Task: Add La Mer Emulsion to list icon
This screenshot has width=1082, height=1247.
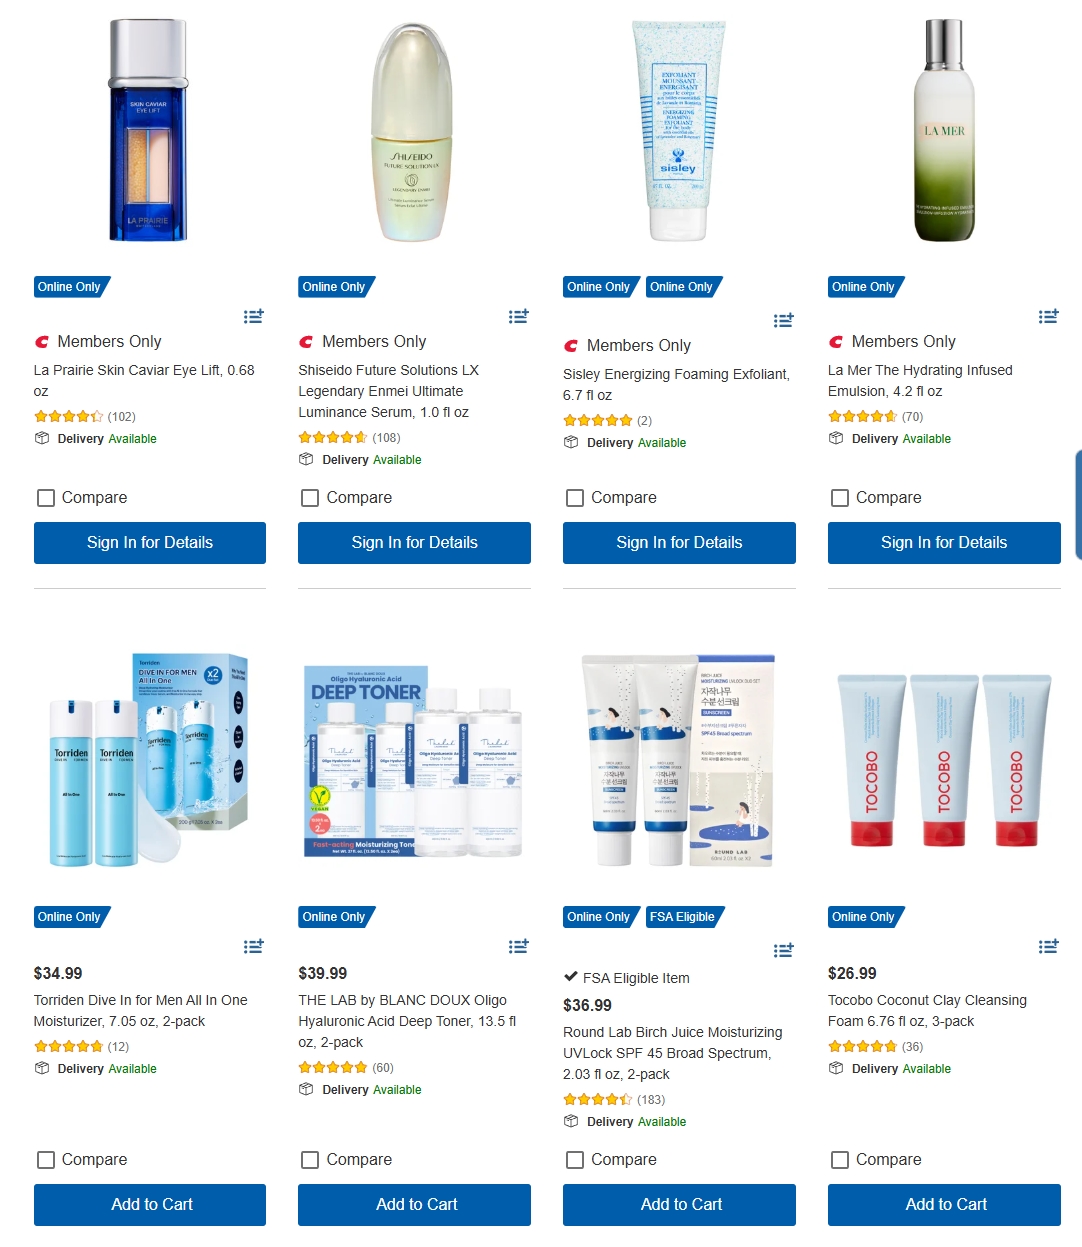Action: 1048,316
